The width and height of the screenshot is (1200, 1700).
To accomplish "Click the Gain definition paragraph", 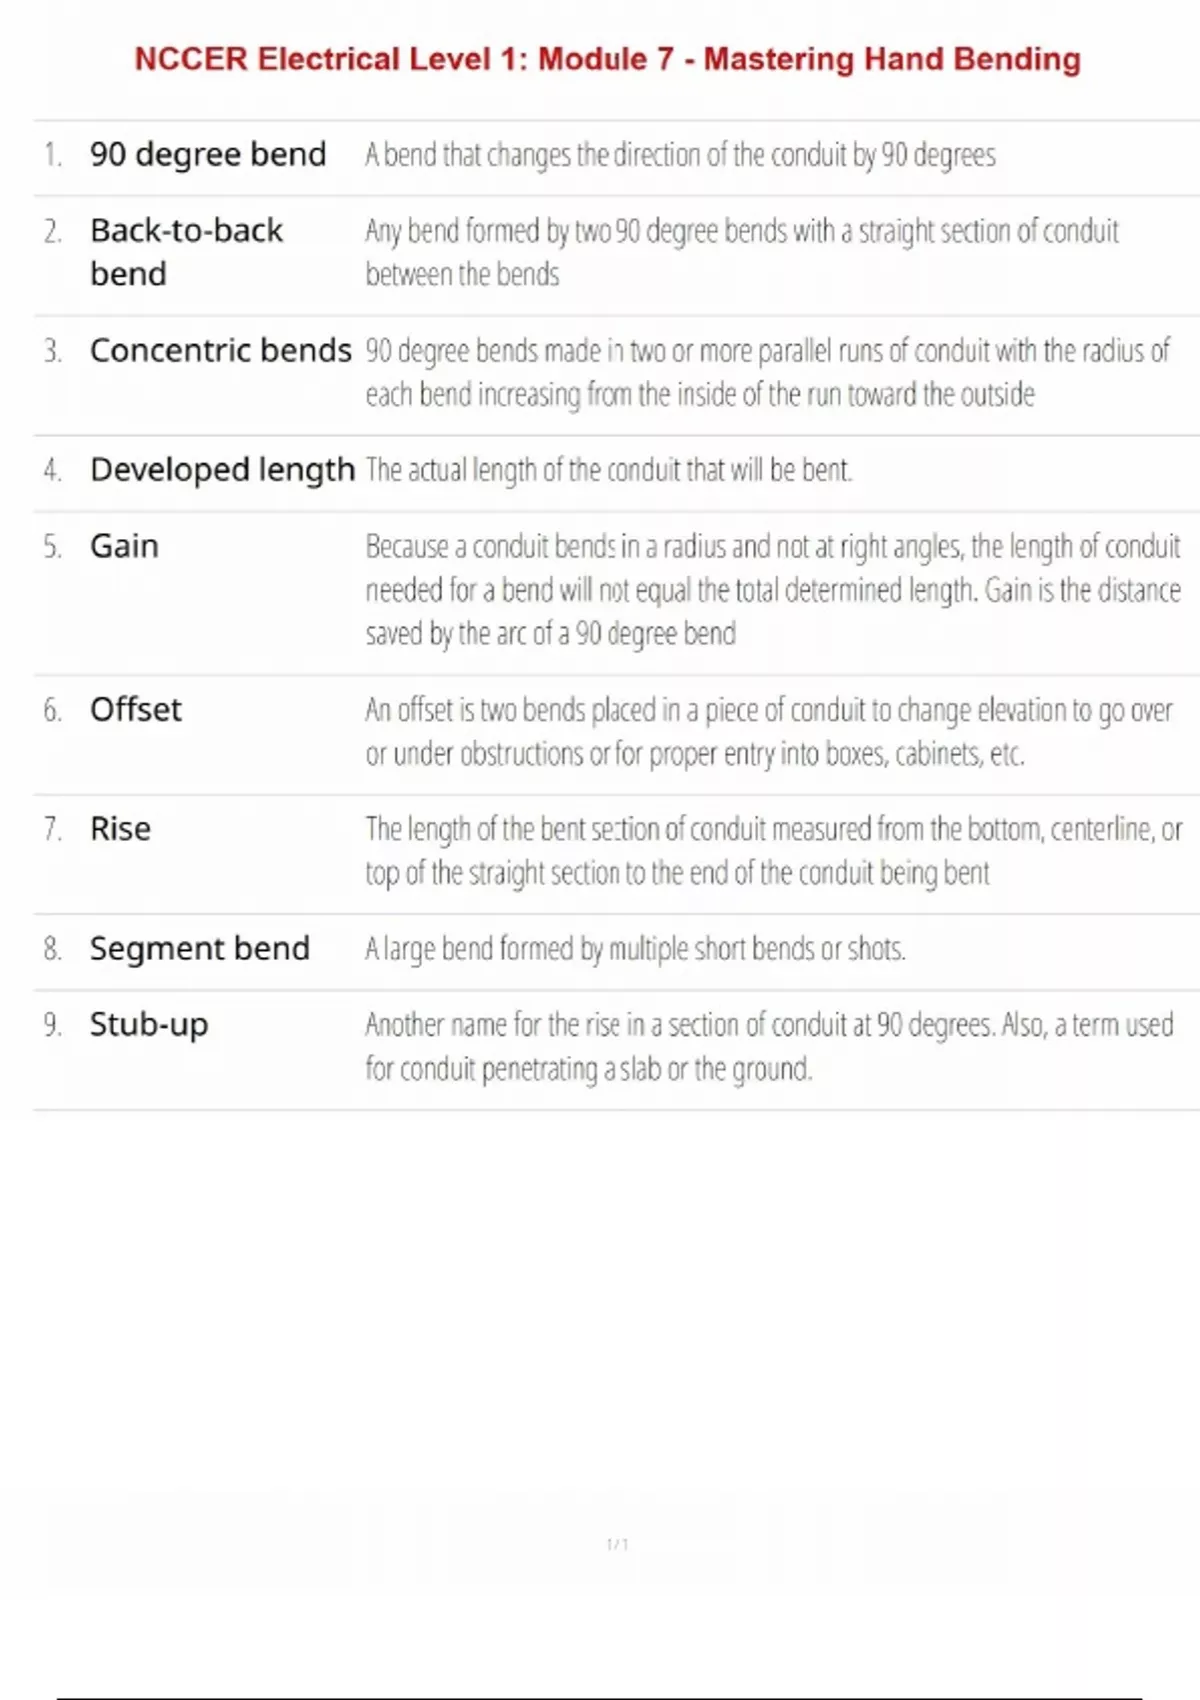I will tap(772, 590).
